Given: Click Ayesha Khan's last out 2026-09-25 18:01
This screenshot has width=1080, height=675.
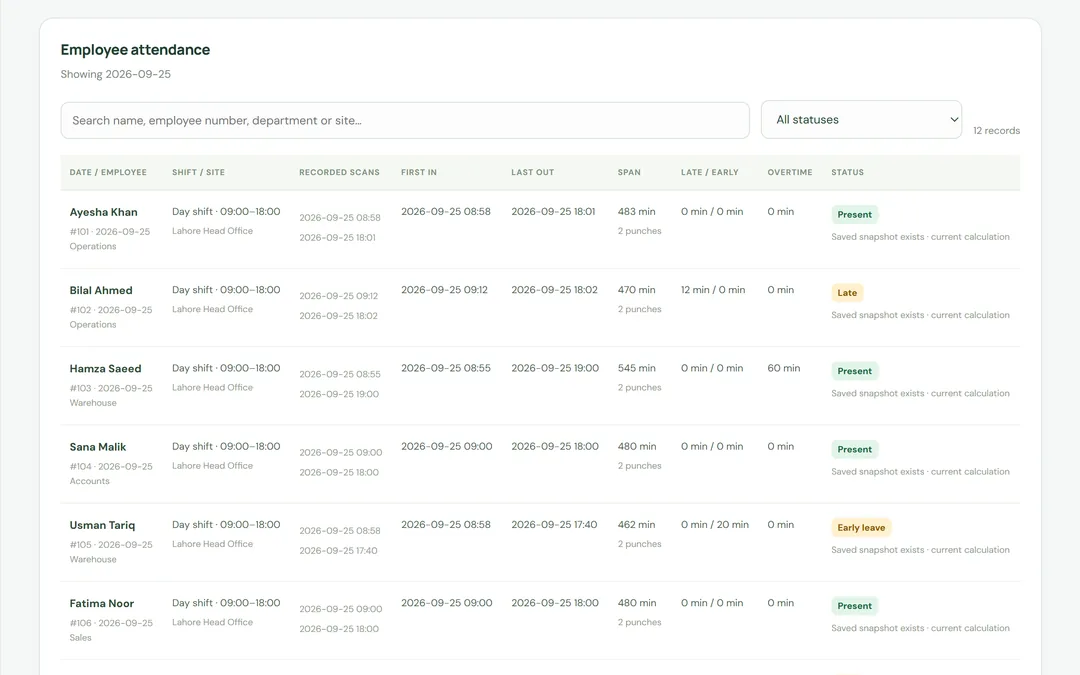Looking at the screenshot, I should 553,212.
